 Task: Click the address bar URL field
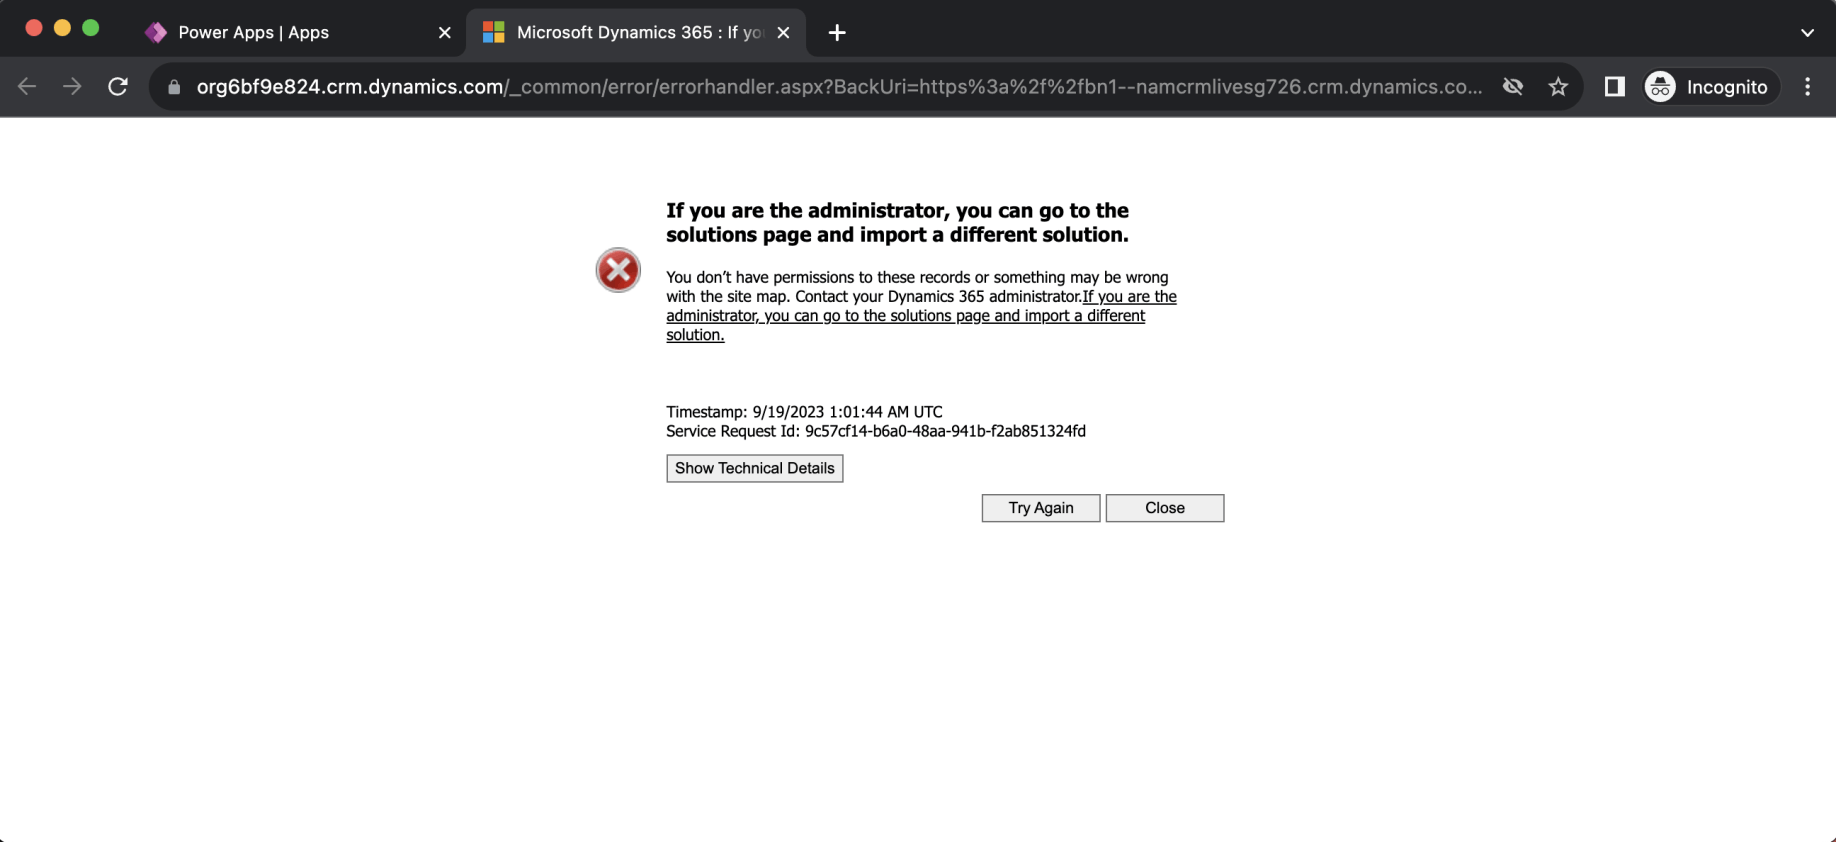click(838, 87)
